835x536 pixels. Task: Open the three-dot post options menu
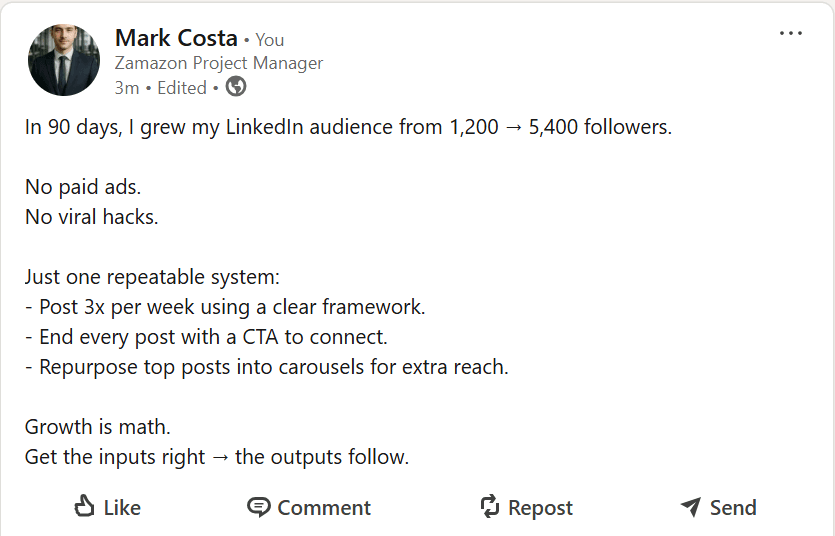coord(790,33)
